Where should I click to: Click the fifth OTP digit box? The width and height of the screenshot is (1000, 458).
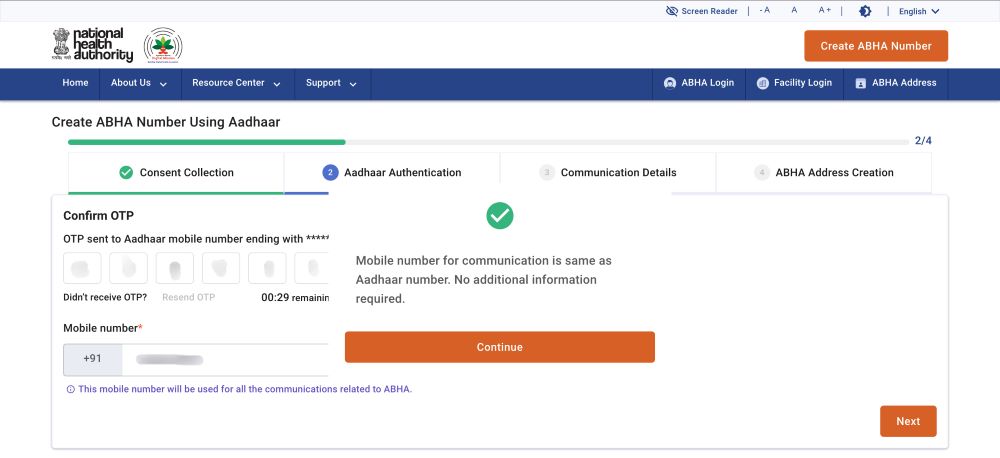267,268
